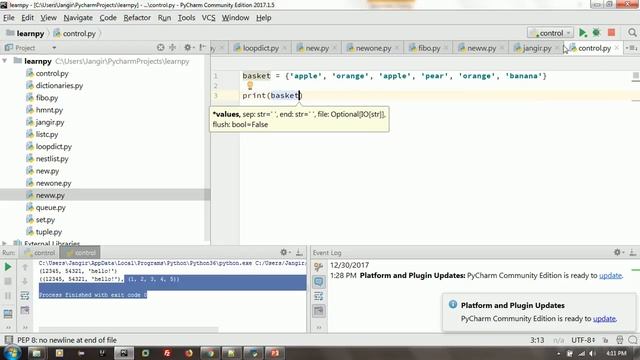Open PyCharm in the taskbar
This screenshot has width=640, height=360.
pyautogui.click(x=124, y=353)
